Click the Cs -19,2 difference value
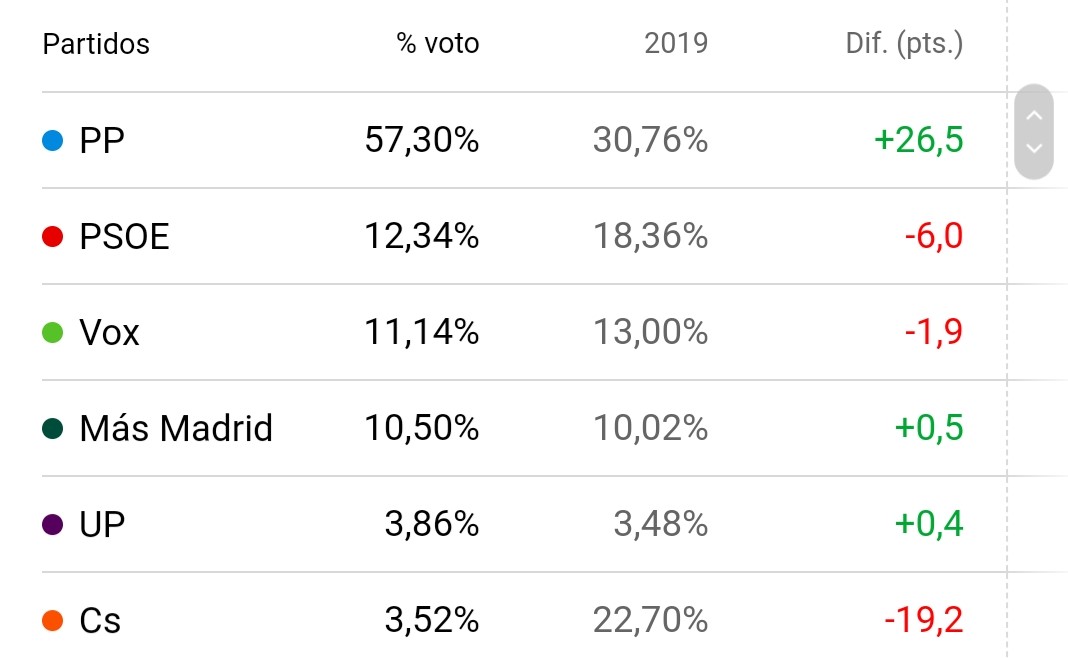This screenshot has width=1068, height=659. [923, 621]
